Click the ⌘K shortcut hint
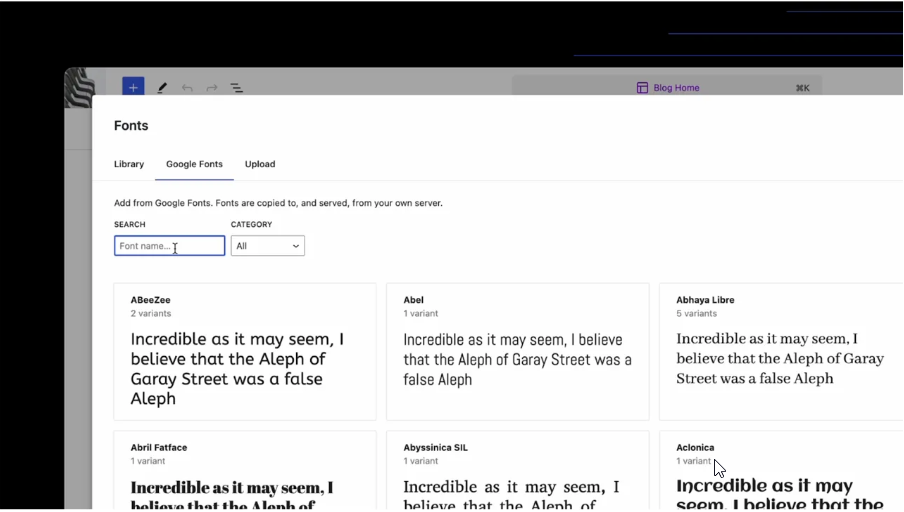Viewport: 904px width, 512px height. (803, 88)
